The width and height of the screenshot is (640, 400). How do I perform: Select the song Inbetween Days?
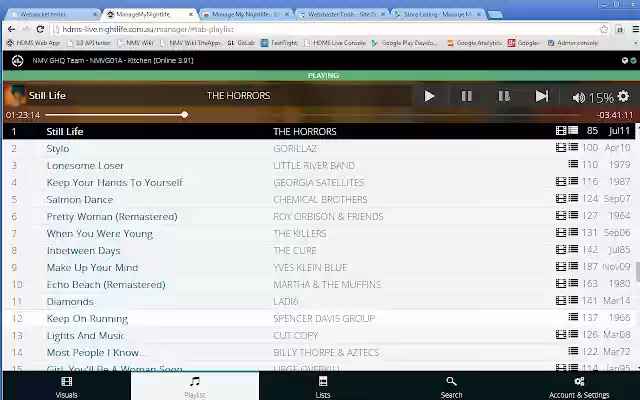[x=83, y=251]
